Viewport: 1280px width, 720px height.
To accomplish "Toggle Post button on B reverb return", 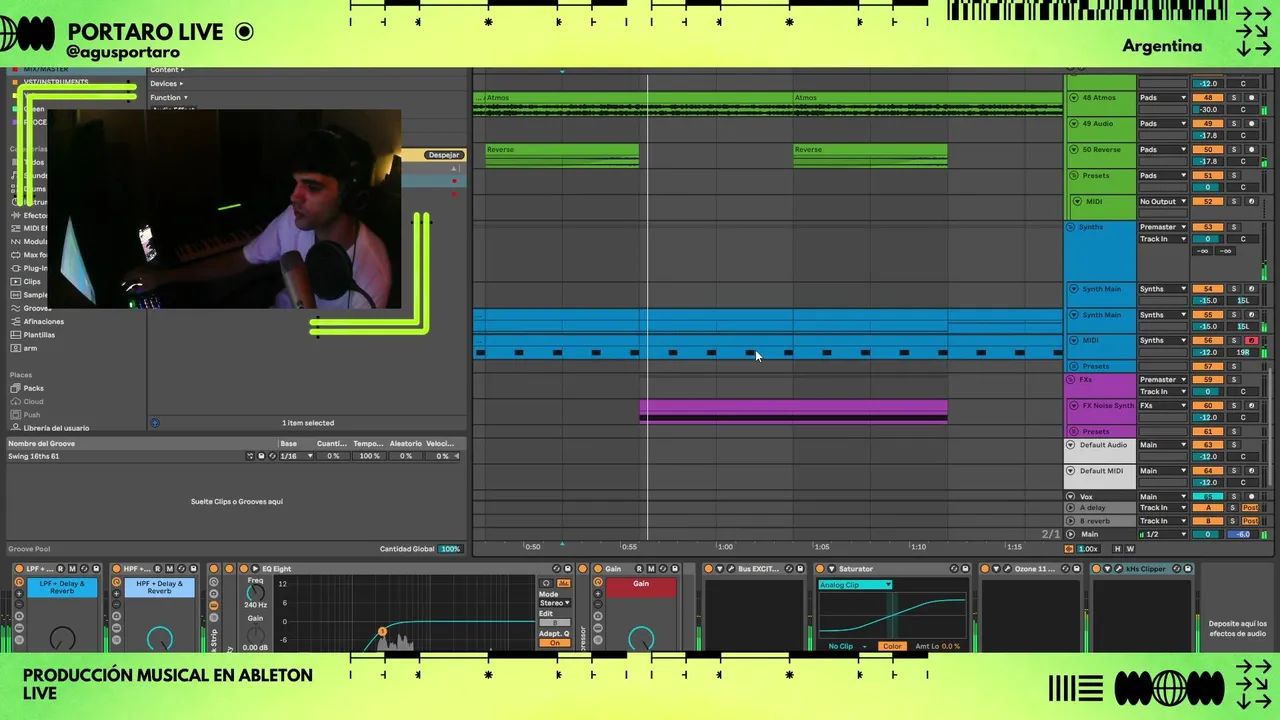I will [x=1250, y=521].
